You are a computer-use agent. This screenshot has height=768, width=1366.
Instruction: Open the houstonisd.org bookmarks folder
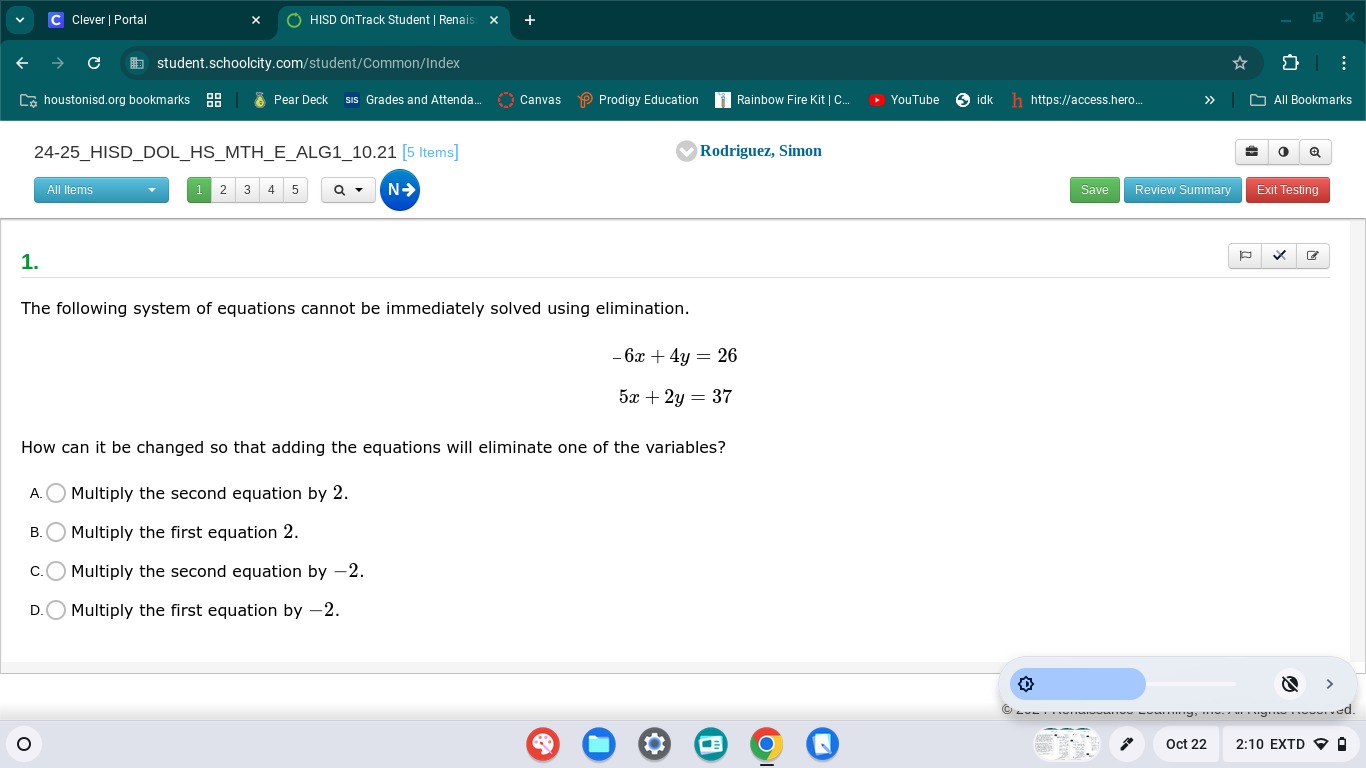click(x=105, y=100)
